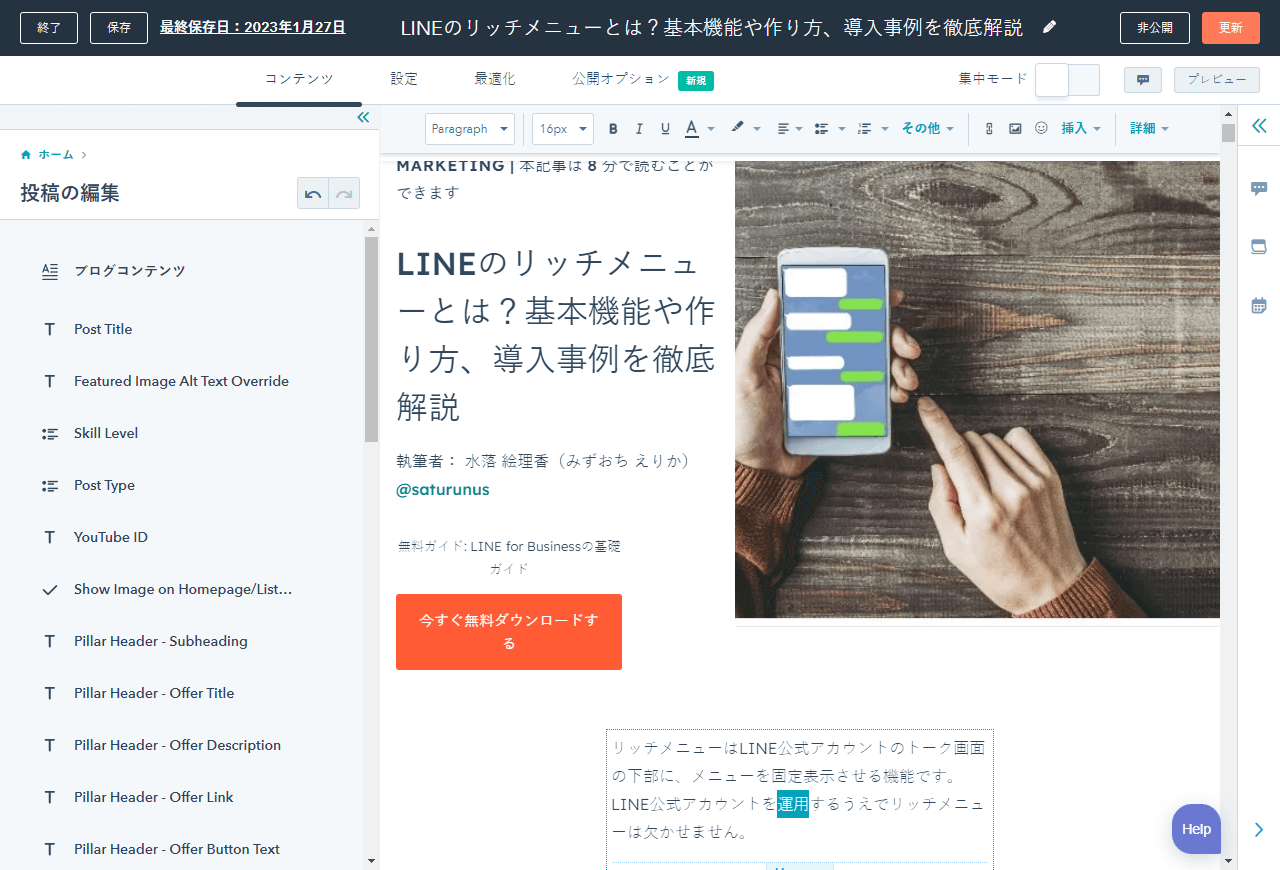Insert an image from the toolbar
The image size is (1280, 870).
pyautogui.click(x=1015, y=129)
